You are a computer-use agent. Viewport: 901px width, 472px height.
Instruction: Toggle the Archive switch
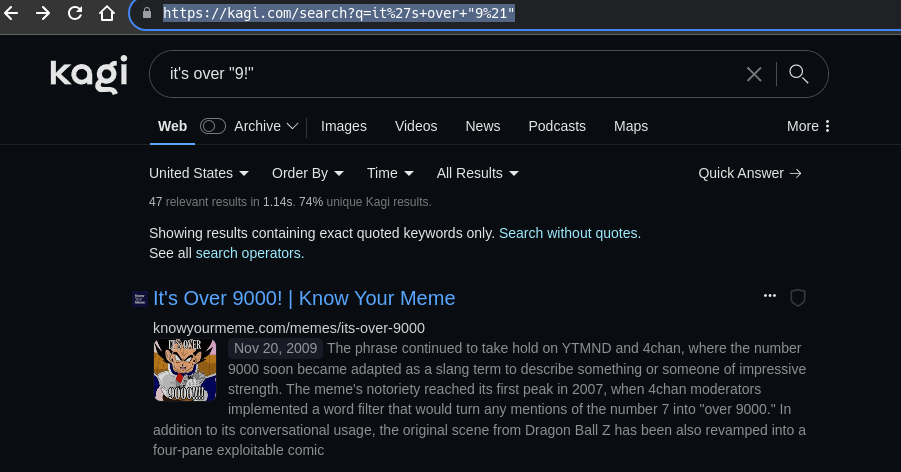tap(212, 126)
